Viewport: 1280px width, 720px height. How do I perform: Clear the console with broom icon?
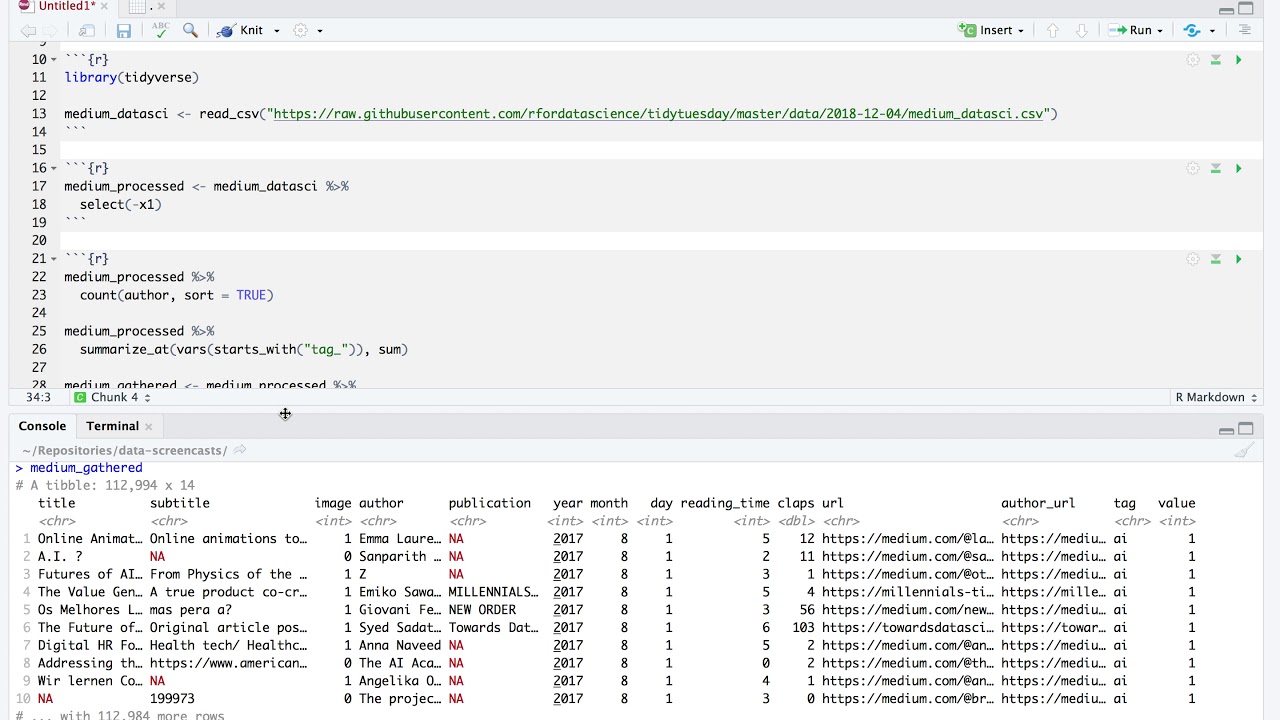pos(1244,451)
